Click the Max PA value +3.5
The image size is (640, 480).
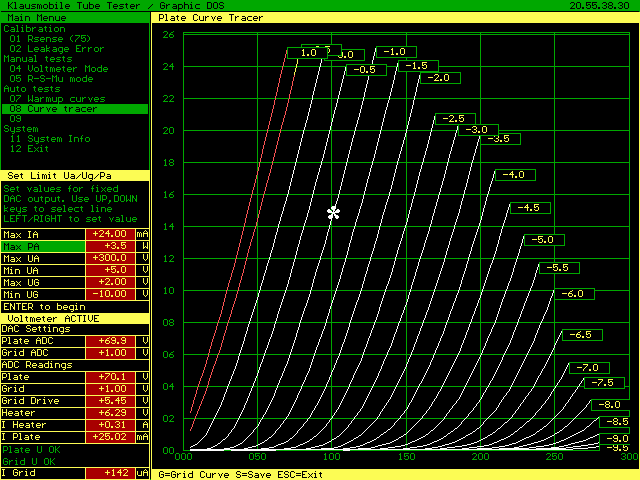[110, 246]
